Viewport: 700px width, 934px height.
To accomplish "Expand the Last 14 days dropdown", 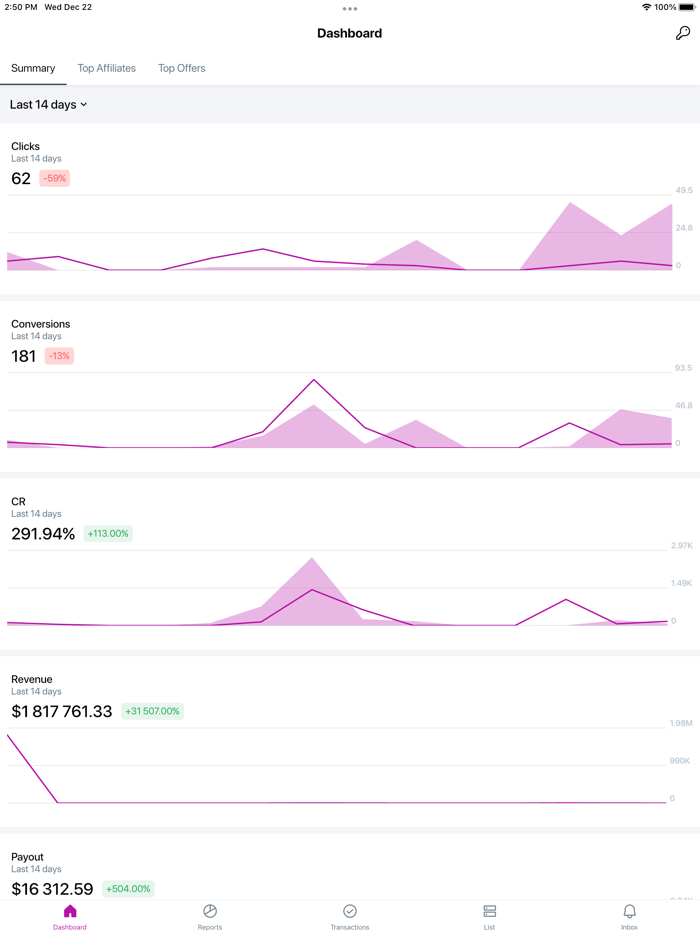I will pyautogui.click(x=48, y=104).
